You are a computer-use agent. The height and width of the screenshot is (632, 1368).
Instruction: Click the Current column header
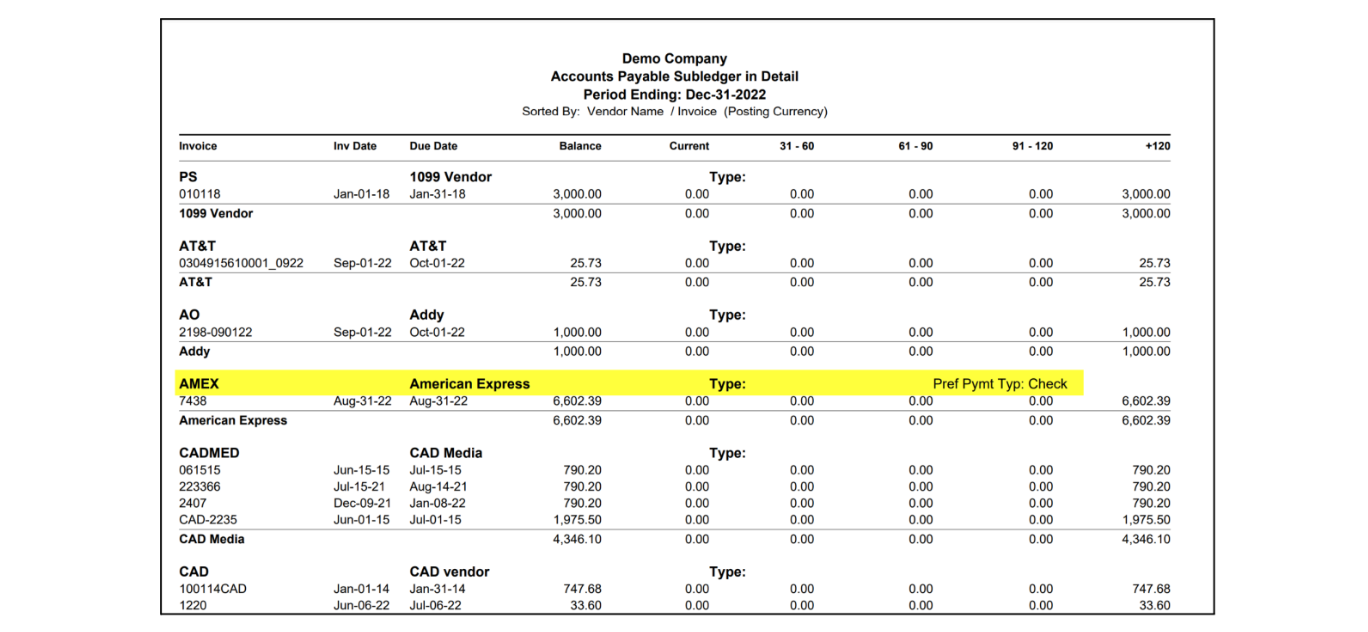coord(689,146)
